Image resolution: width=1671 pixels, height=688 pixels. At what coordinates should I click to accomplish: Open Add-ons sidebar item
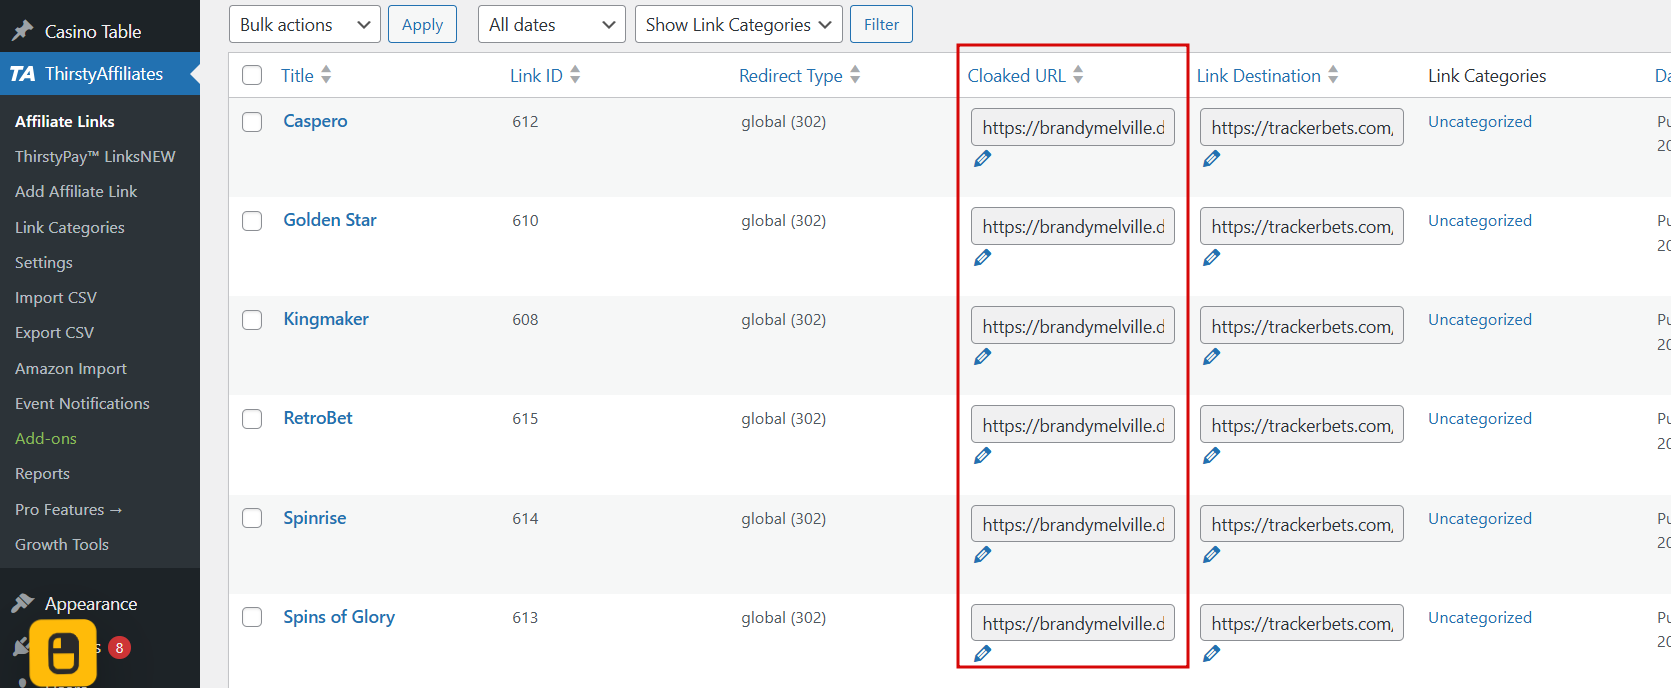[x=46, y=438]
